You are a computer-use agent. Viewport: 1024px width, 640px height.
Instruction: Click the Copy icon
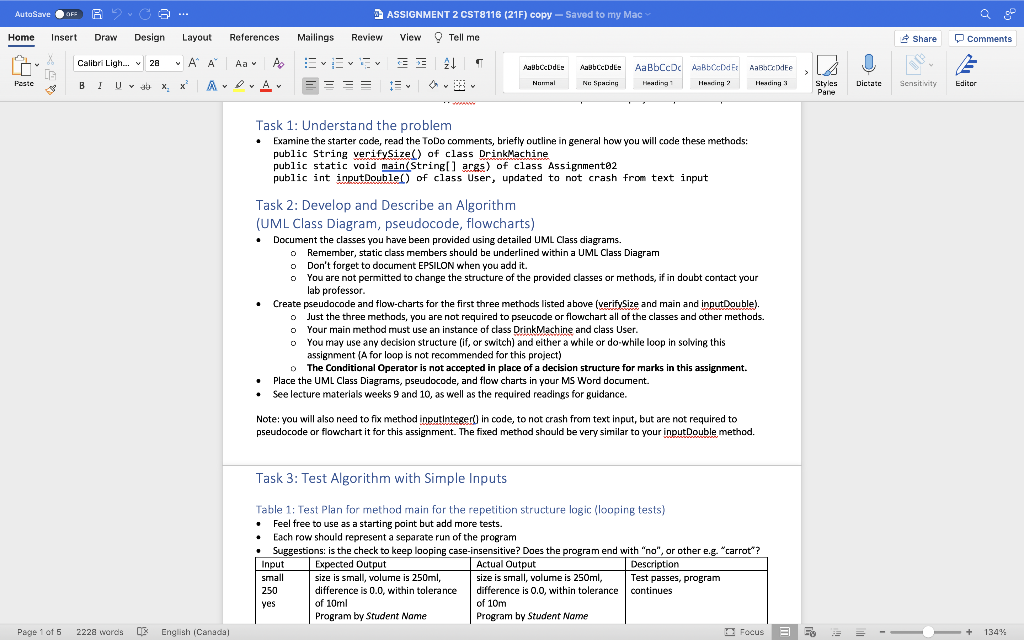pyautogui.click(x=51, y=74)
